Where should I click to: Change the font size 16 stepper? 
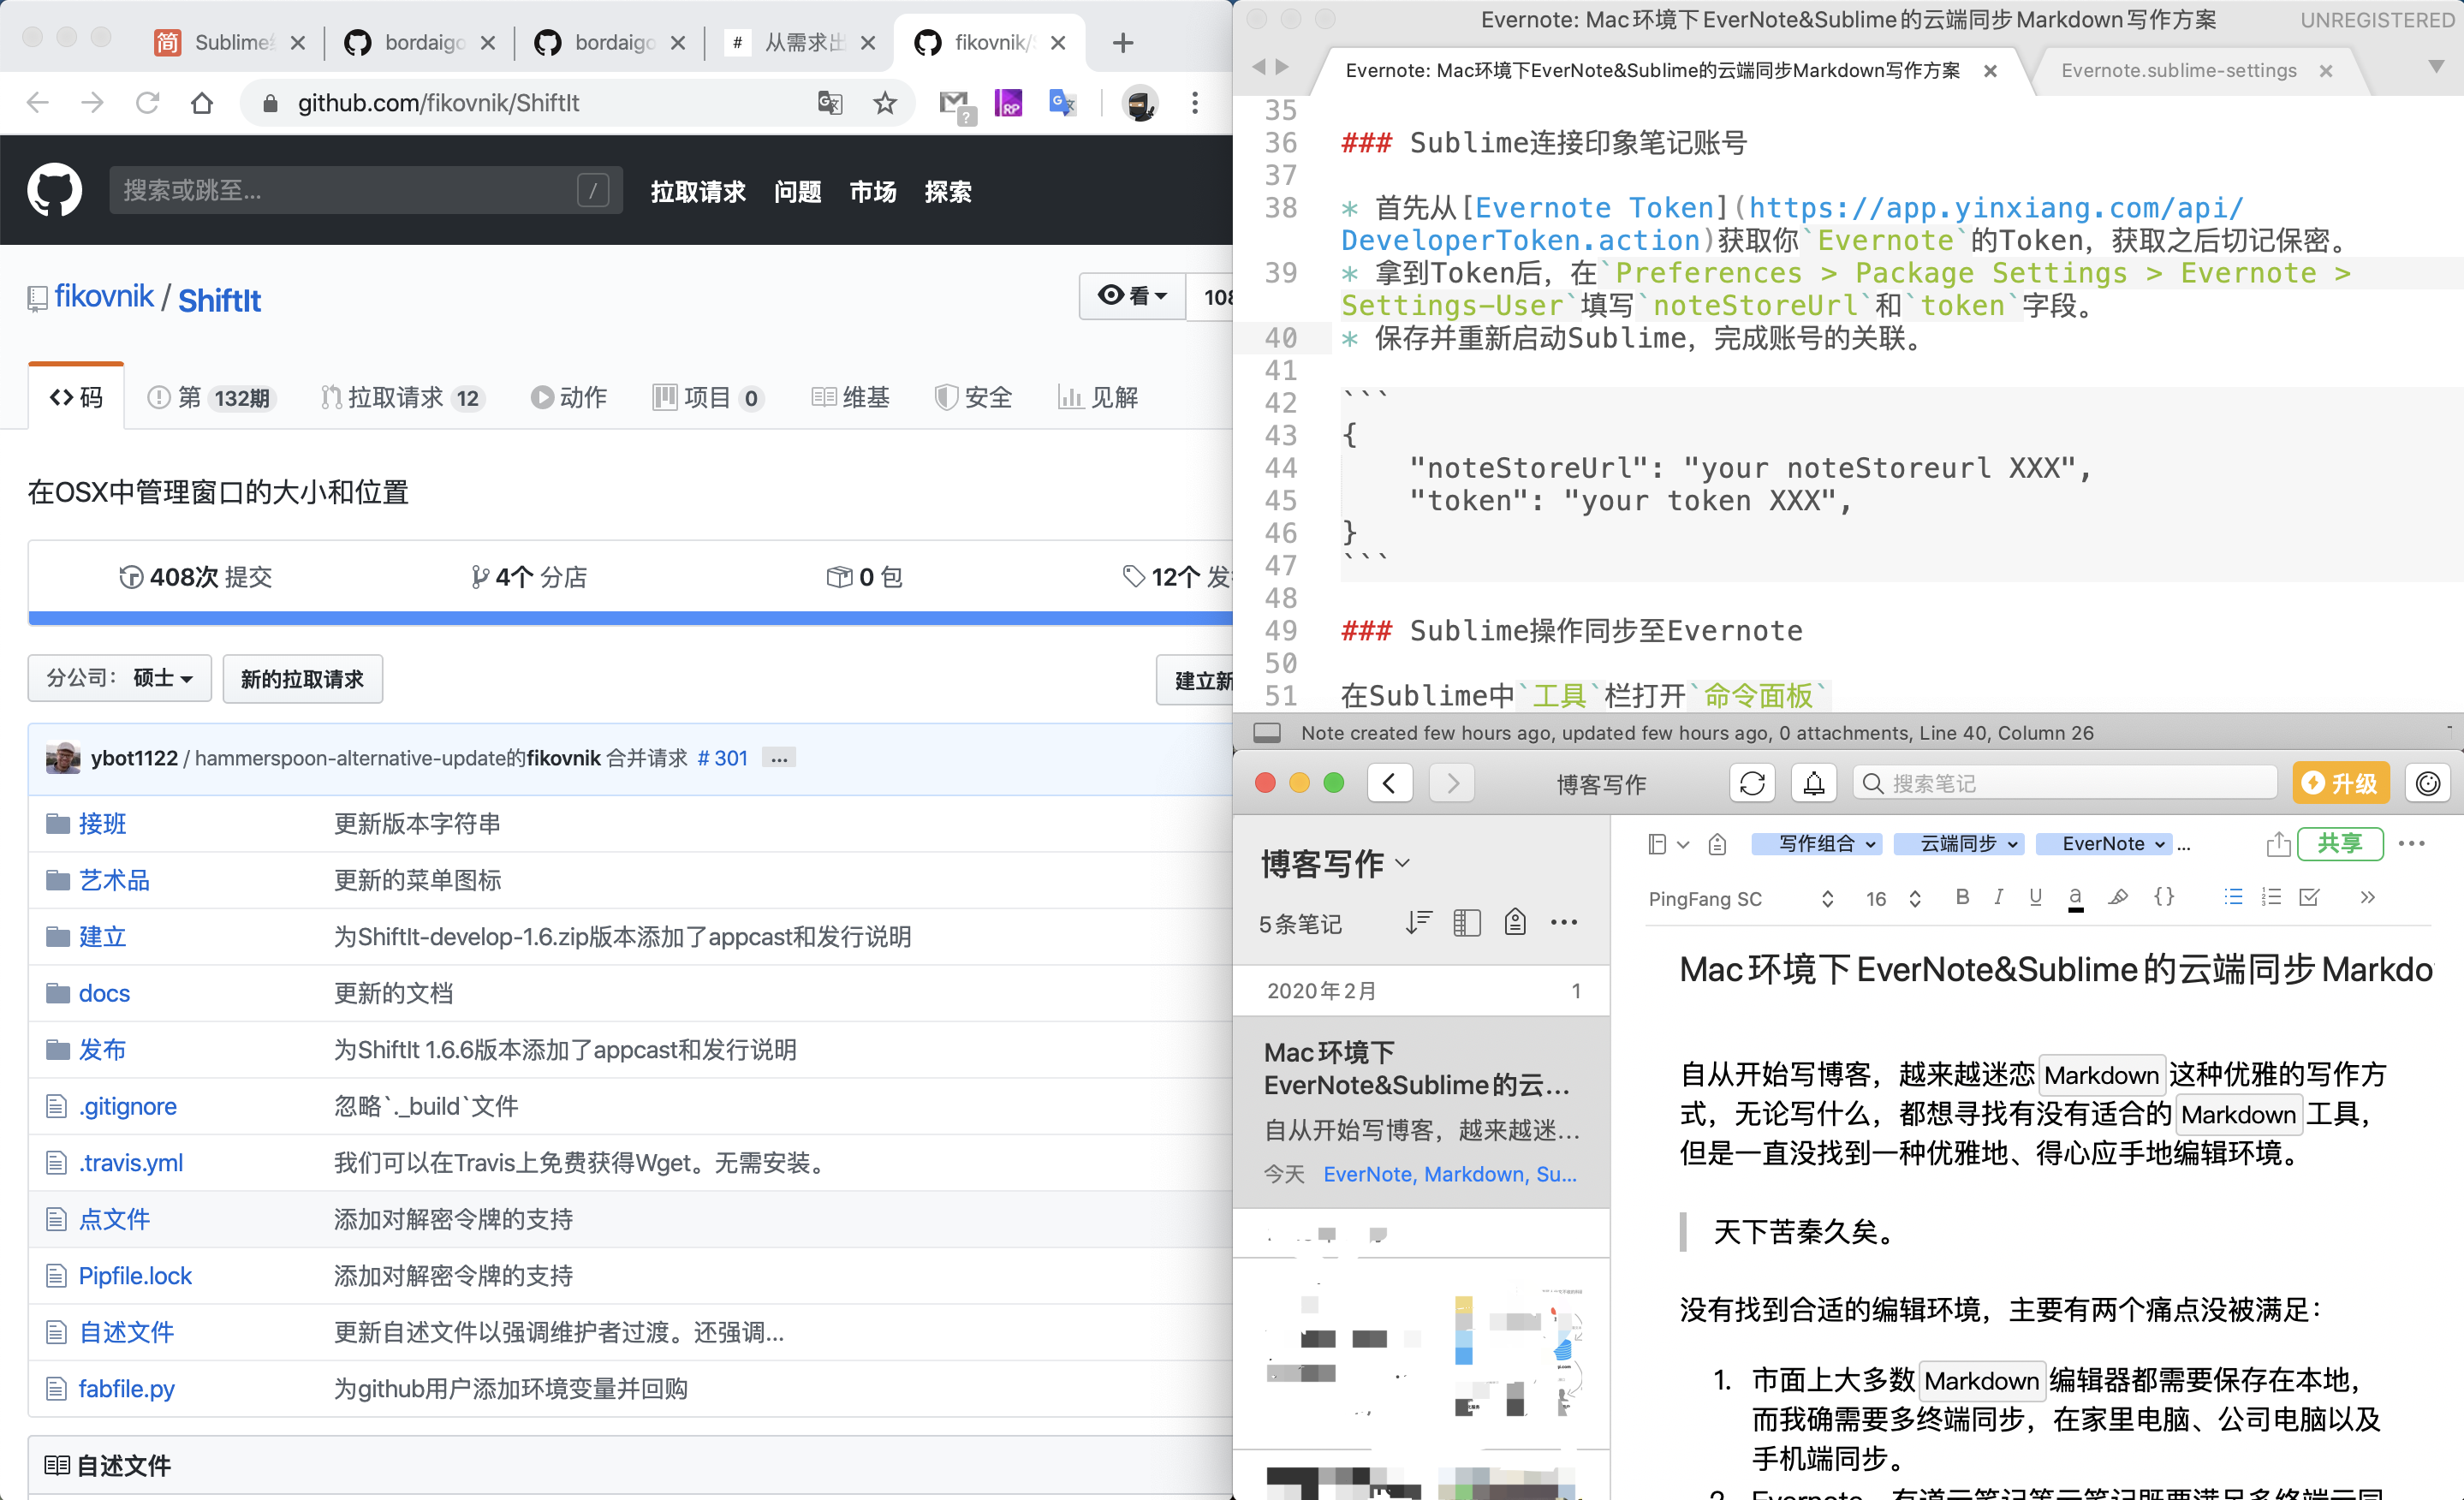click(x=1914, y=898)
